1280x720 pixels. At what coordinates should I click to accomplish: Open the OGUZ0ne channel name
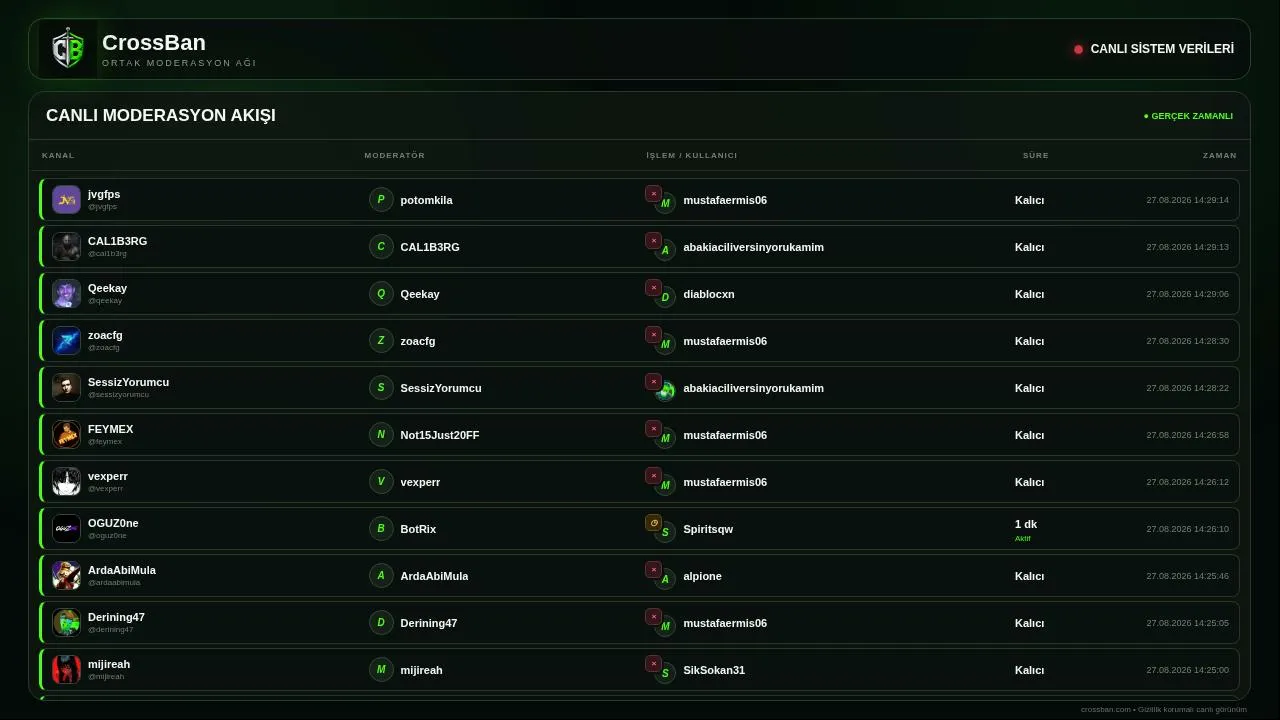click(113, 523)
